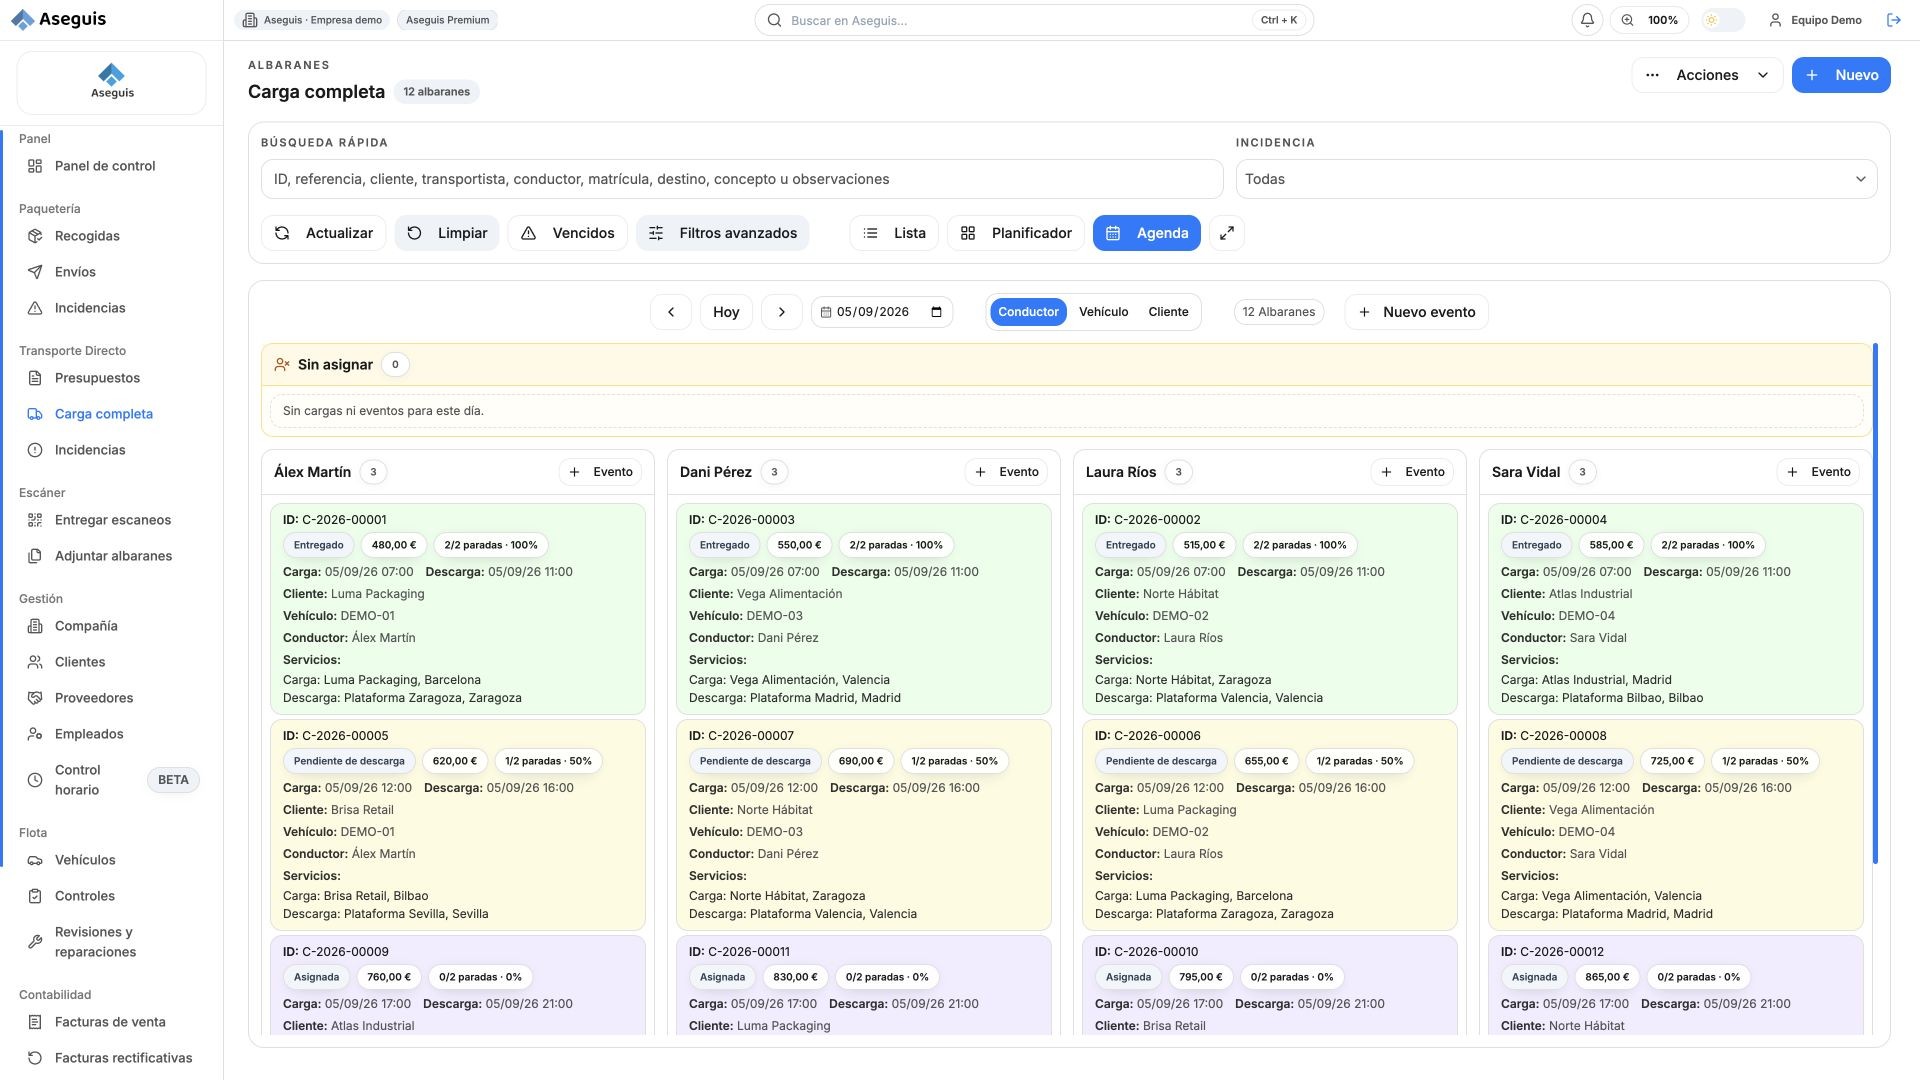Open notifications bell icon

pyautogui.click(x=1587, y=20)
